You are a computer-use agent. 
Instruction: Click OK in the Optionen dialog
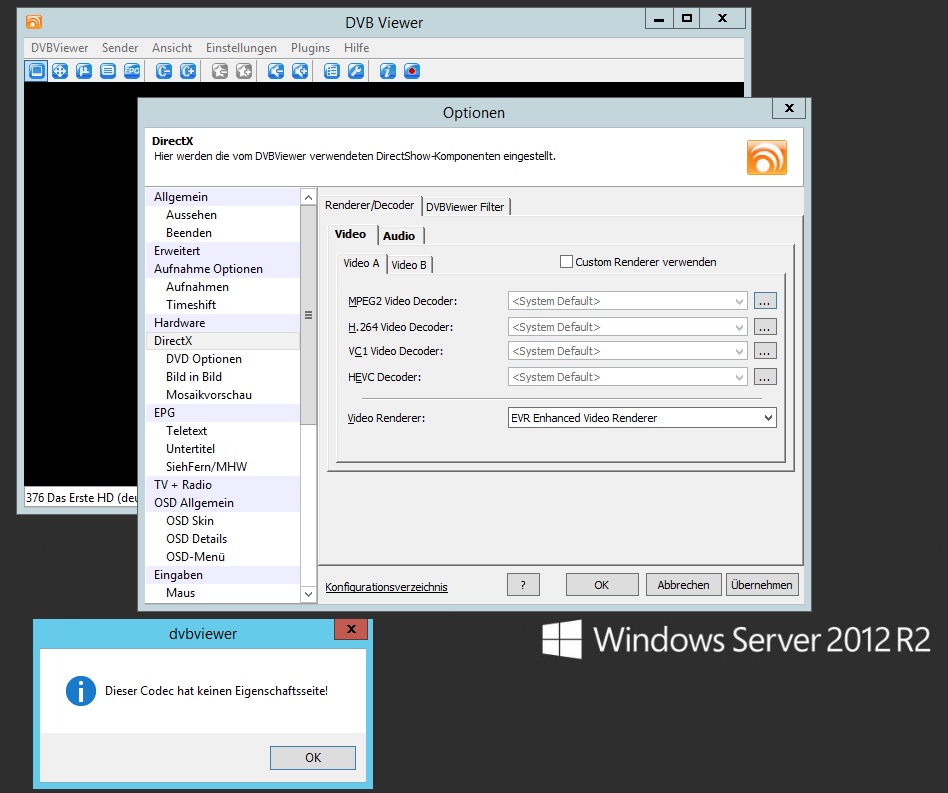click(602, 585)
